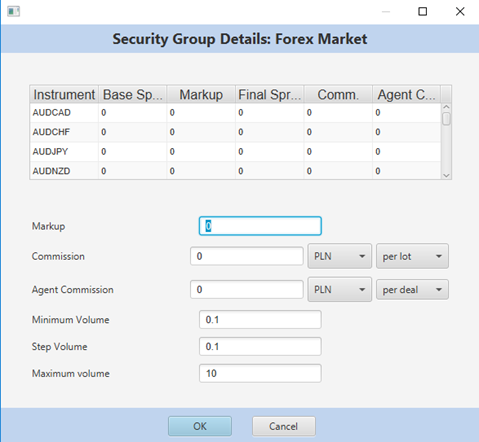The width and height of the screenshot is (479, 442).
Task: Click the Comm. column header
Action: 338,95
